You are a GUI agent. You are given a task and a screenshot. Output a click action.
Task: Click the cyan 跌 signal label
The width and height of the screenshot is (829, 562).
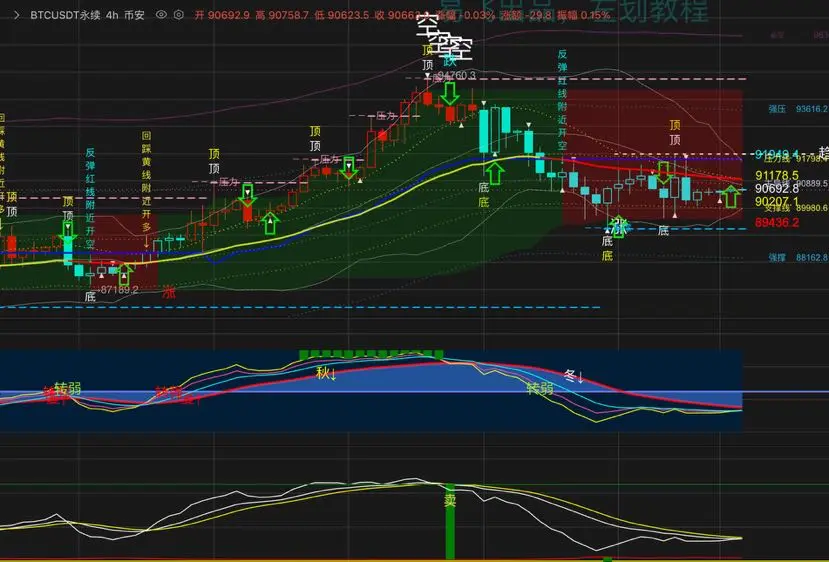pos(449,61)
